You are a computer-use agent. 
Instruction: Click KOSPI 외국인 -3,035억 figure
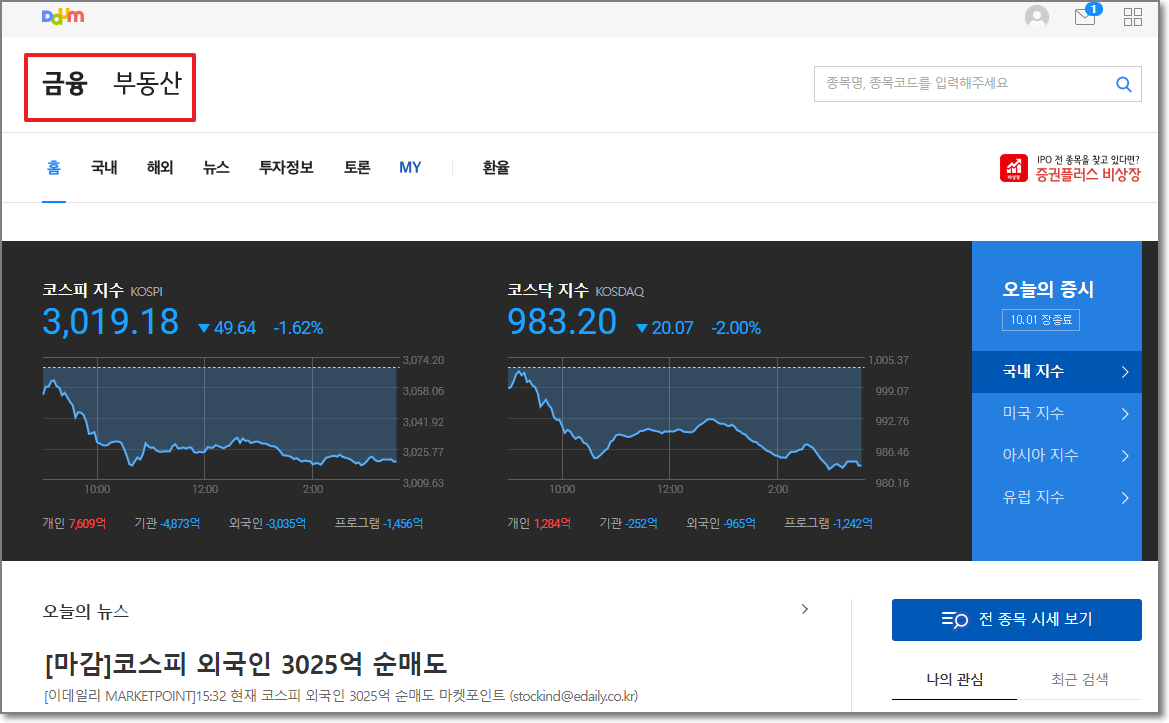tap(268, 524)
